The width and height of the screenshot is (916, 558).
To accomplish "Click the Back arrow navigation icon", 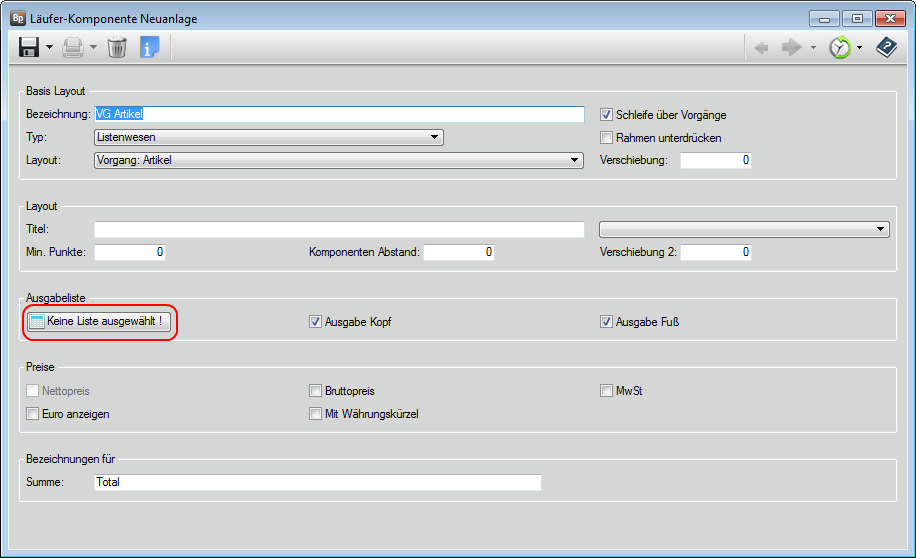I will 761,47.
